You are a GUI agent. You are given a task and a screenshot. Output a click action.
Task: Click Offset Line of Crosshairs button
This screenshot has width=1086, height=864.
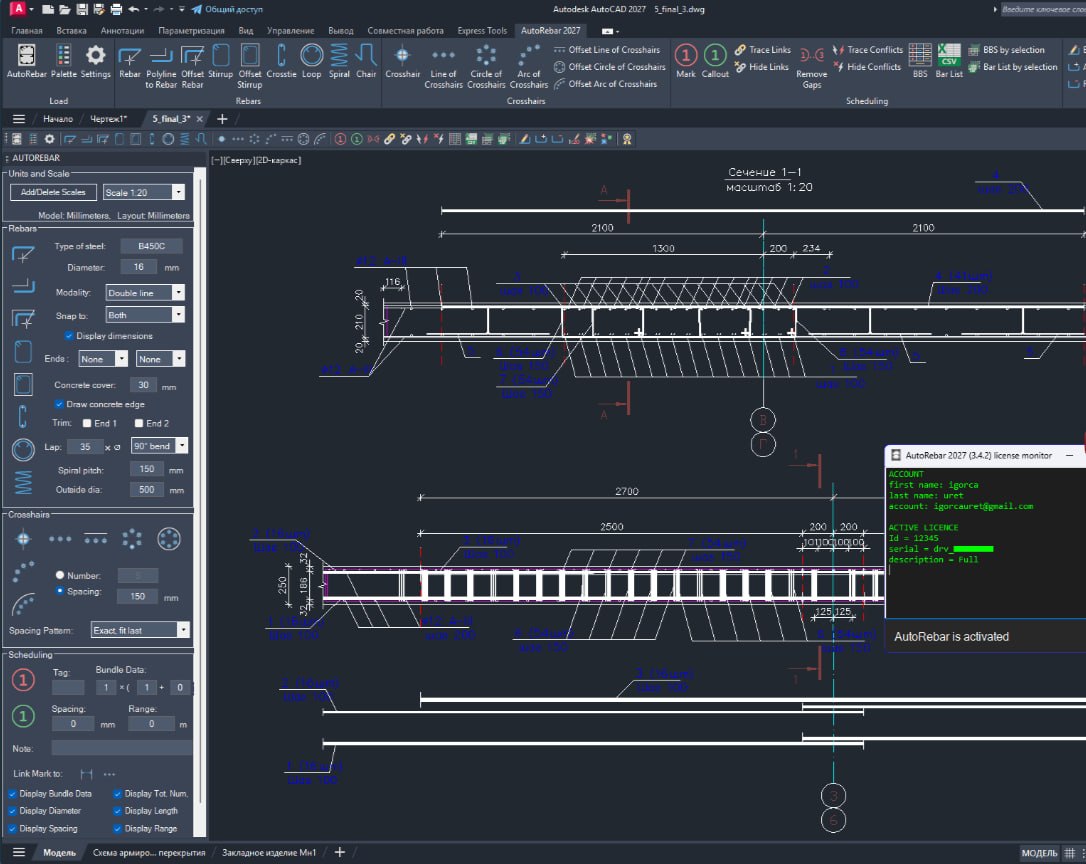(607, 50)
